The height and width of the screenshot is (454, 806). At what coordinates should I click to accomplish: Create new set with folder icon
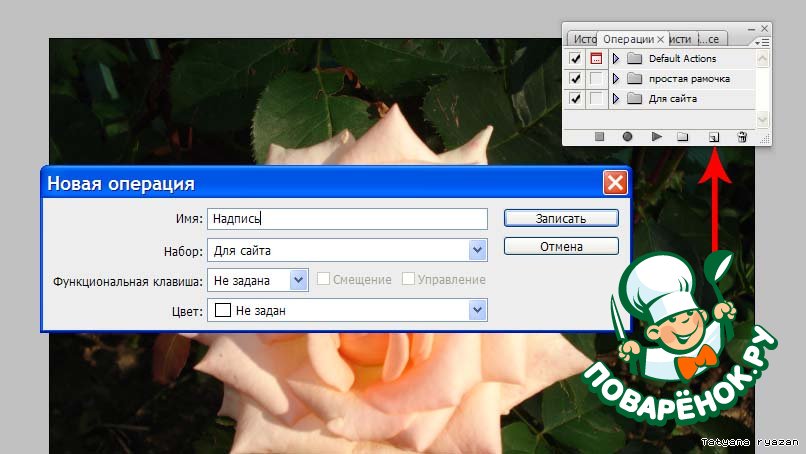(x=683, y=137)
